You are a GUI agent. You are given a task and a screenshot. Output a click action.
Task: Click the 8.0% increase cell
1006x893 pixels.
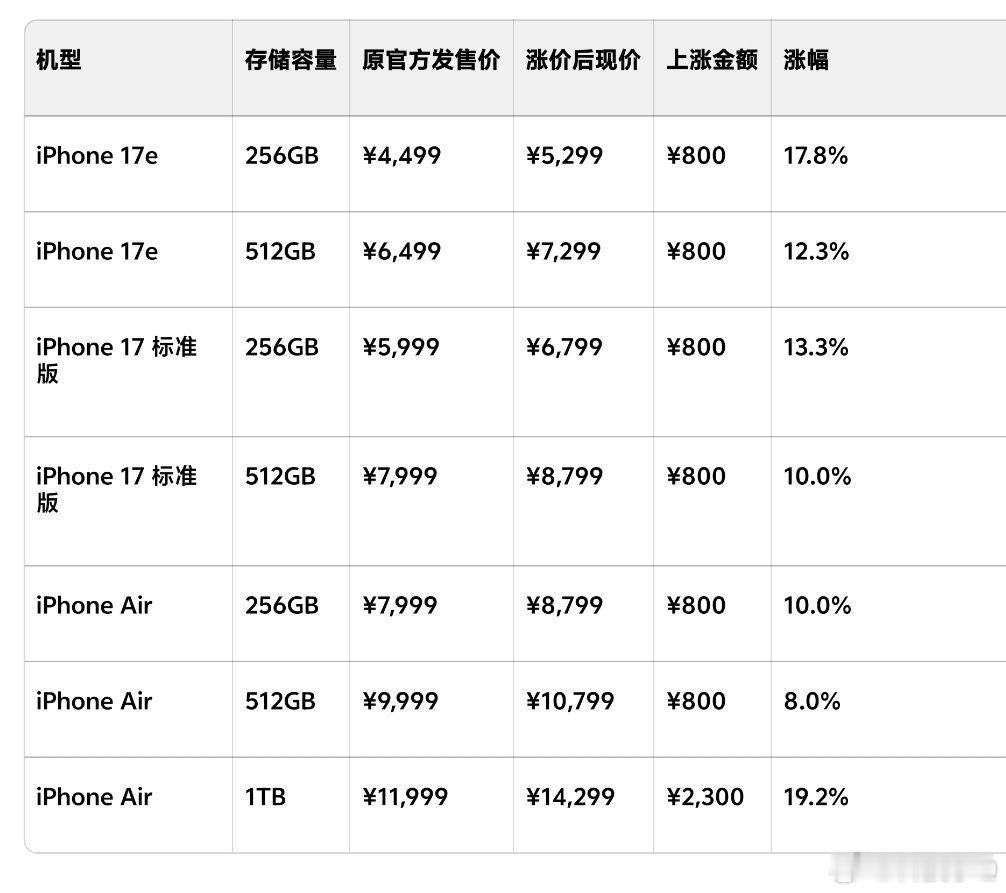click(812, 701)
